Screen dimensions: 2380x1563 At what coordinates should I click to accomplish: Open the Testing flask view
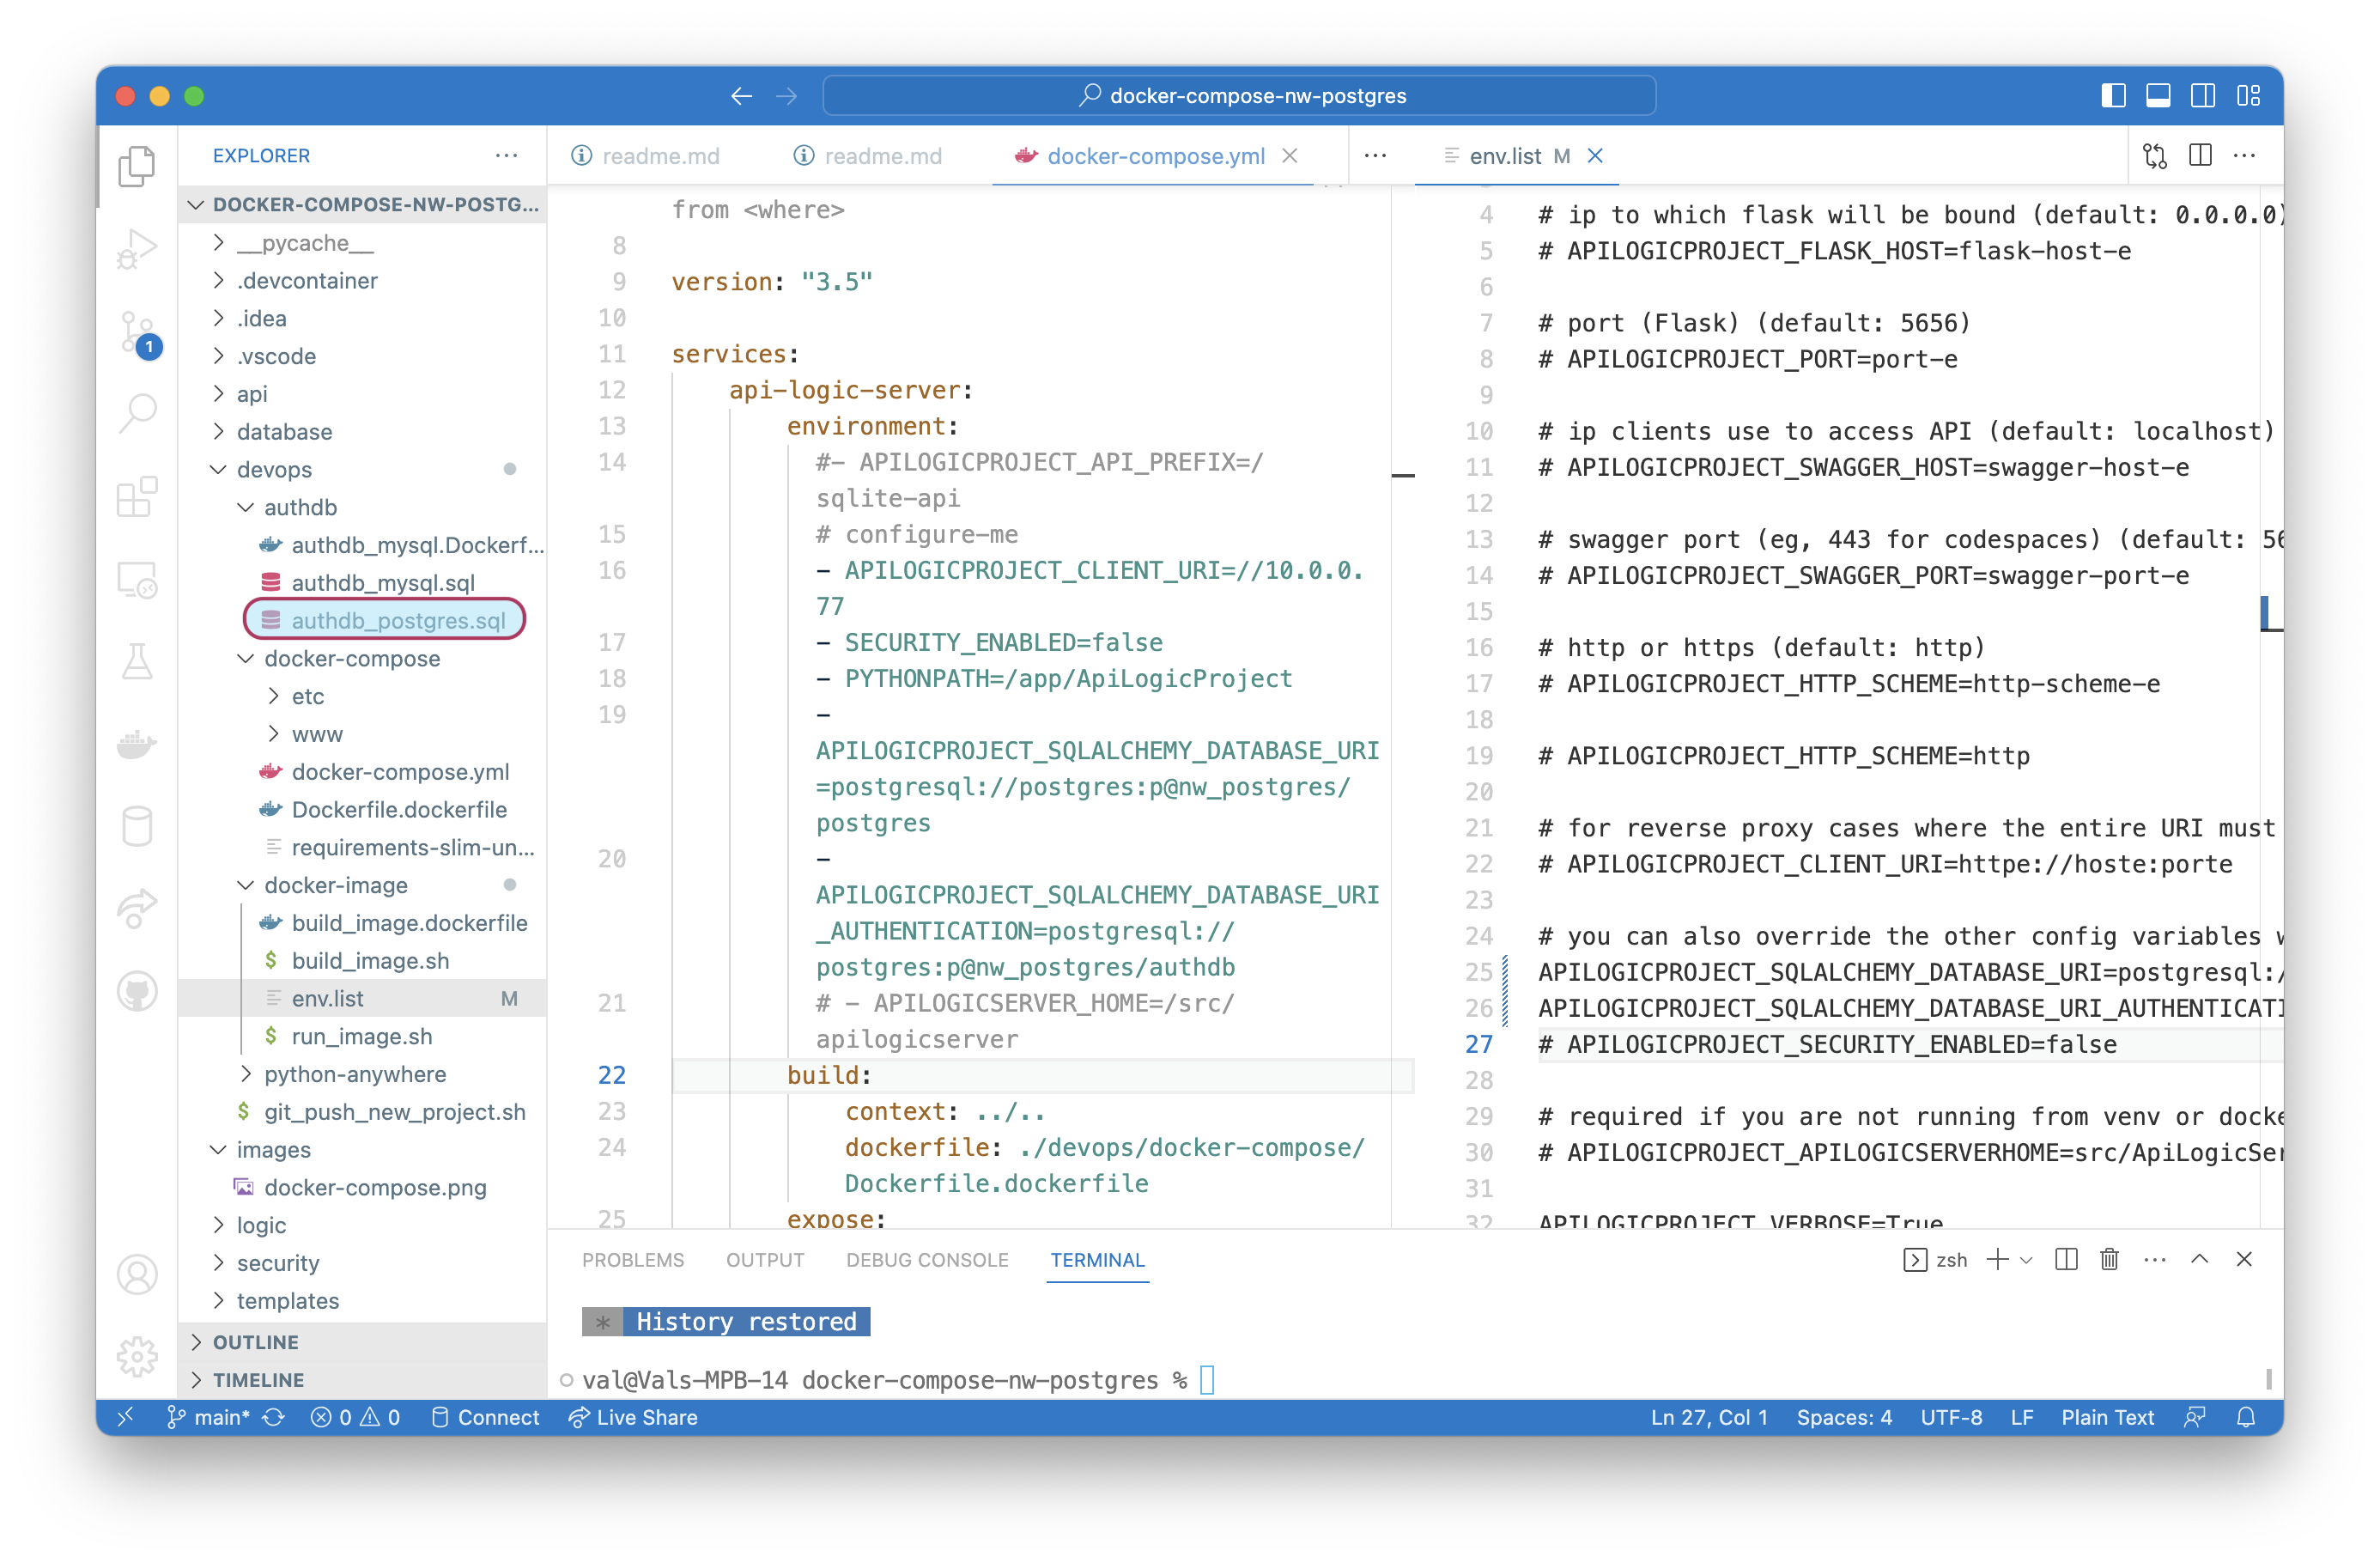(137, 661)
